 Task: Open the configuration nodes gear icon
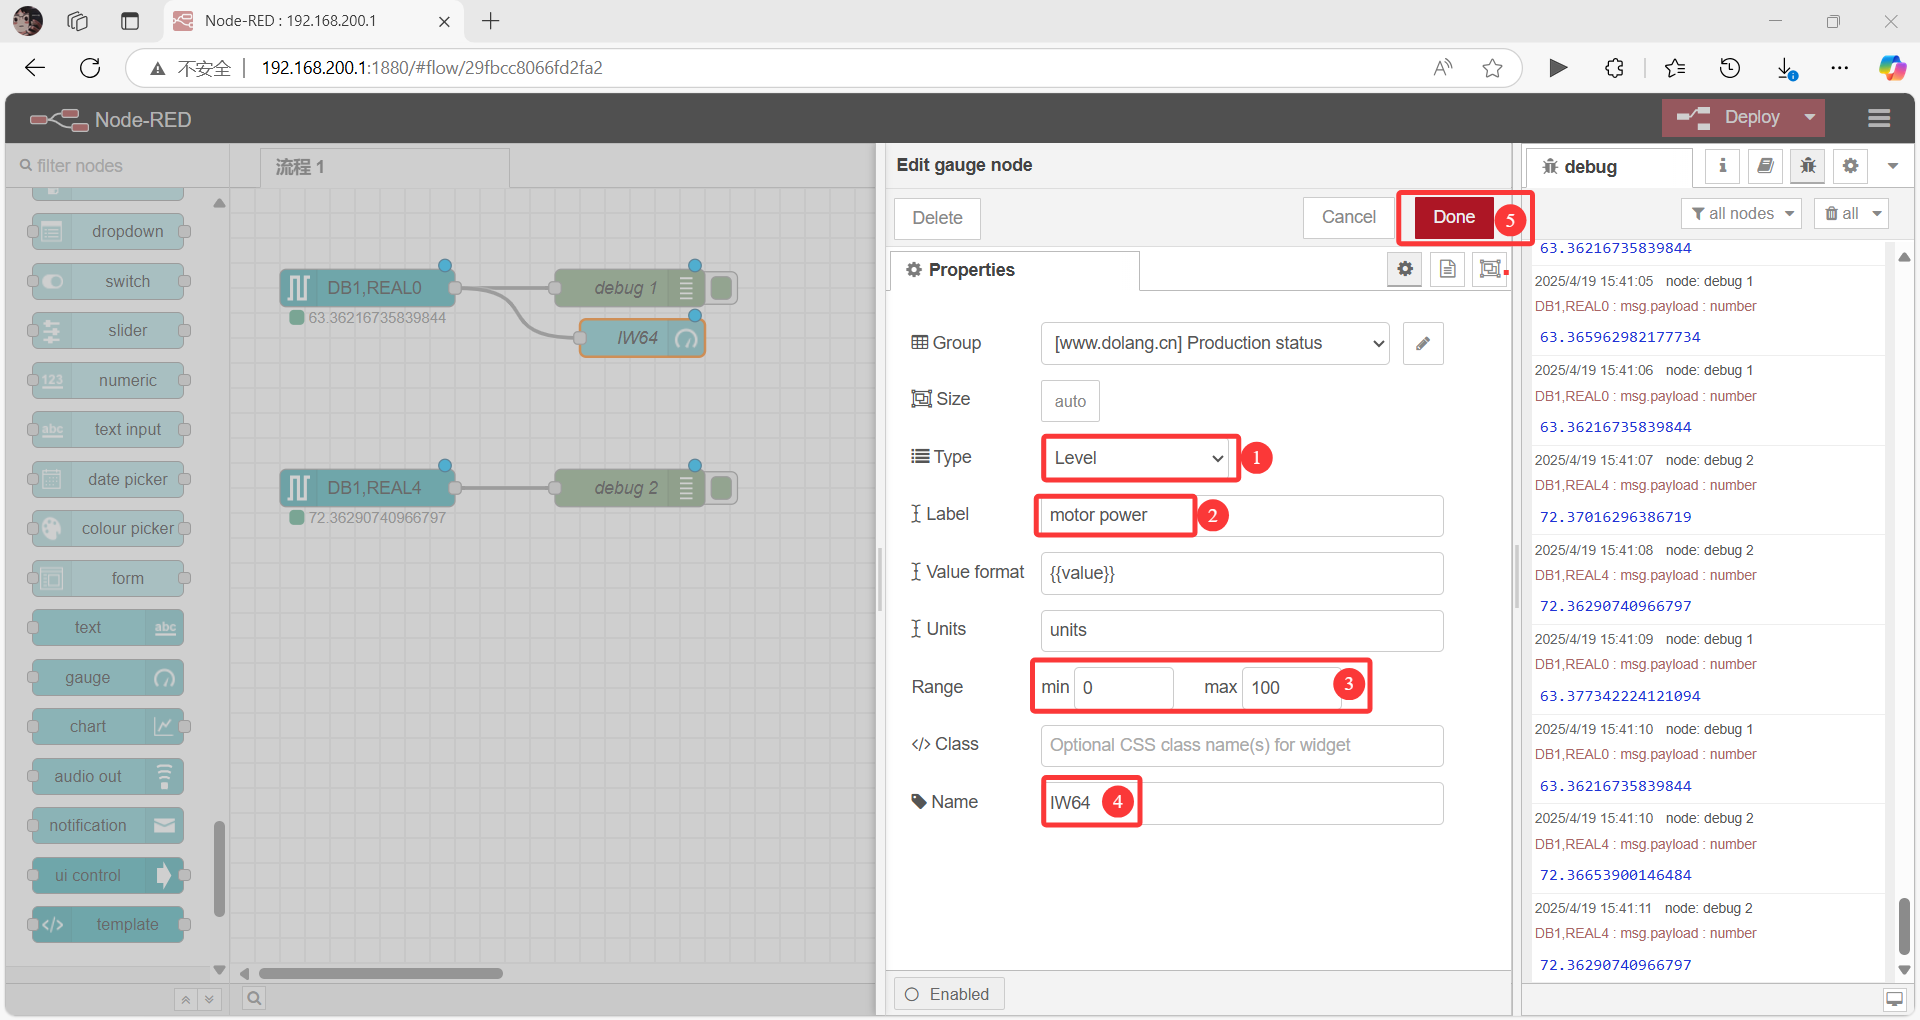(1849, 166)
